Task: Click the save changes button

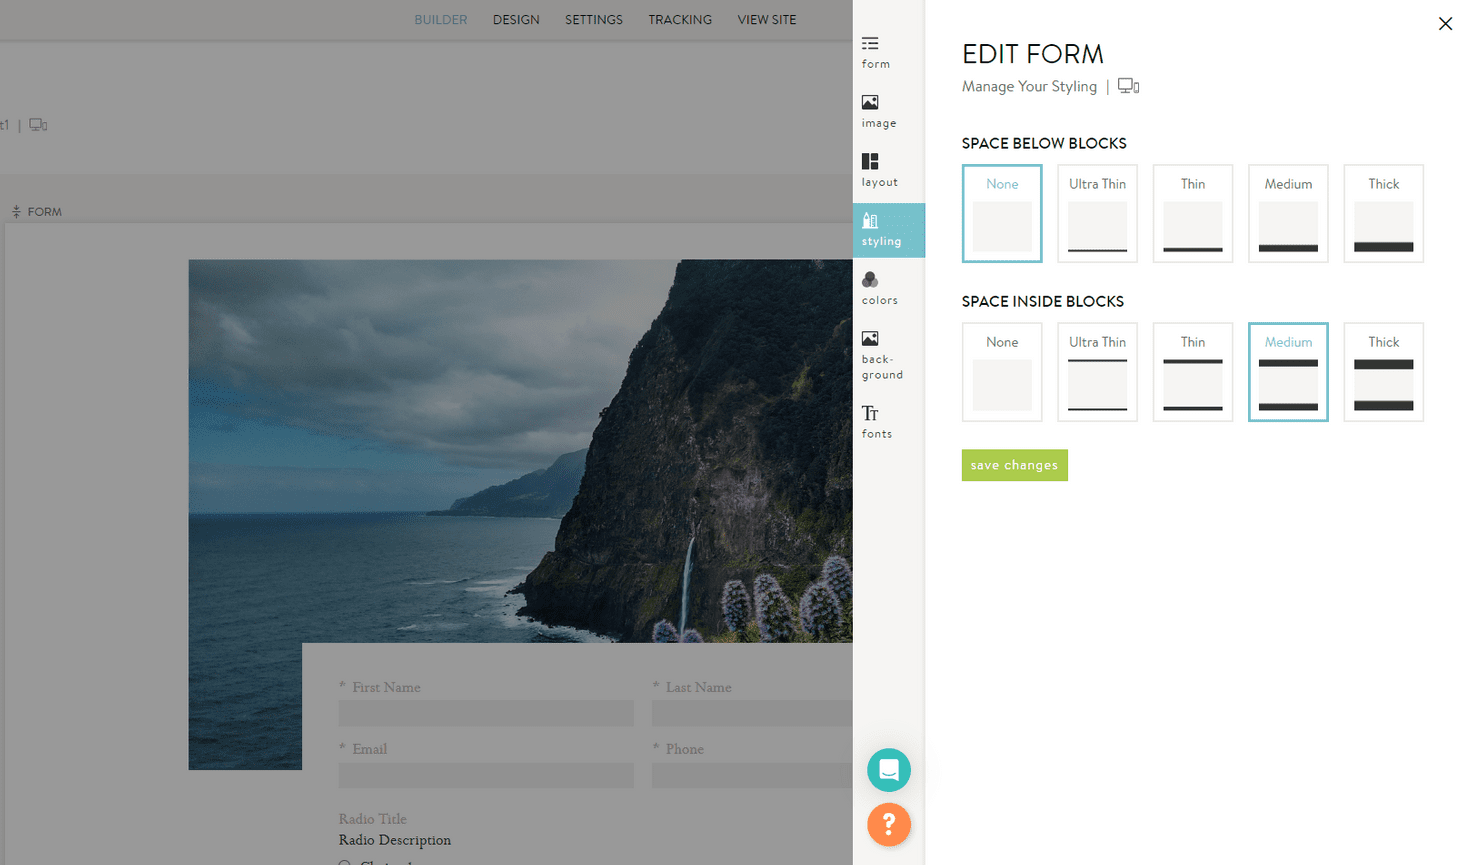Action: click(1014, 465)
